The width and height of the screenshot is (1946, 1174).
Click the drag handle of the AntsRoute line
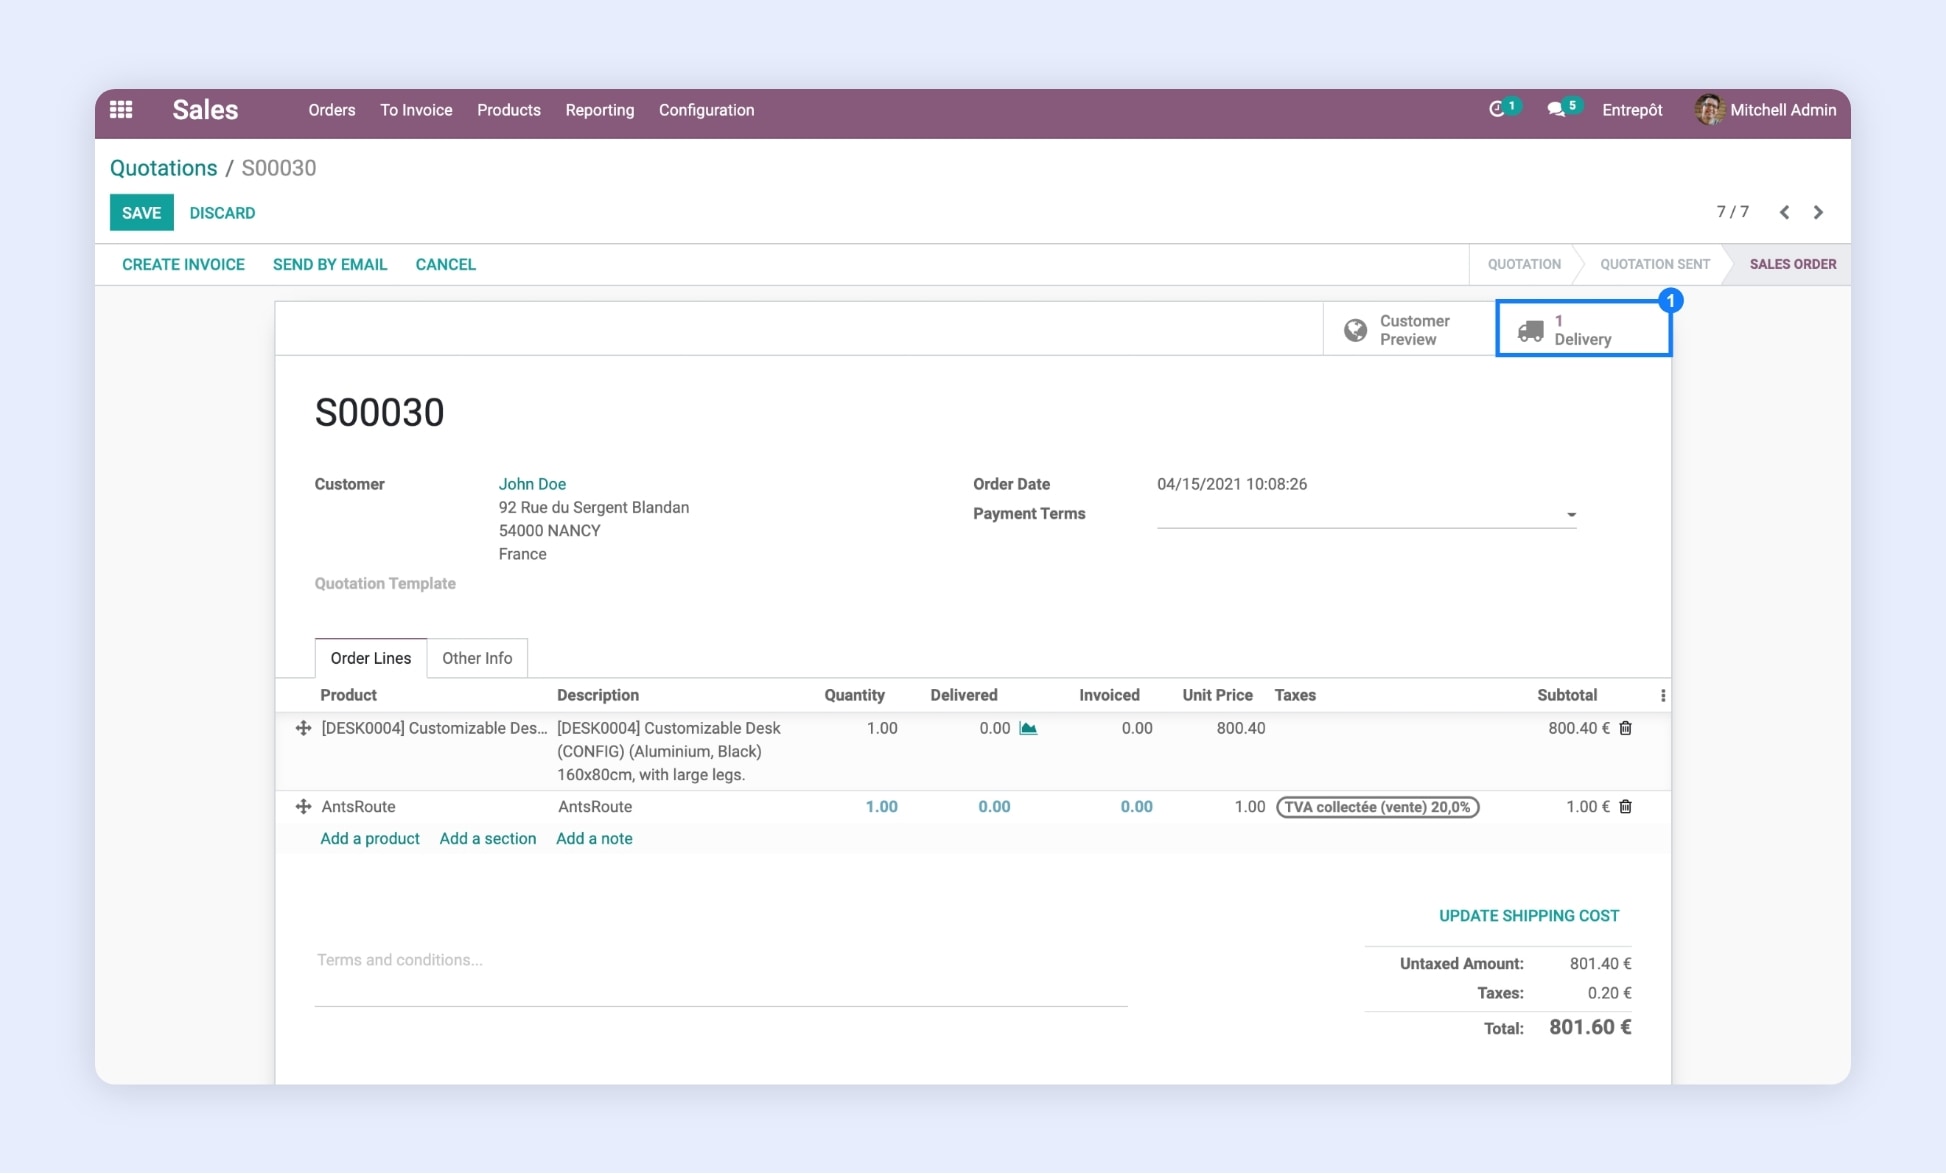(x=303, y=807)
